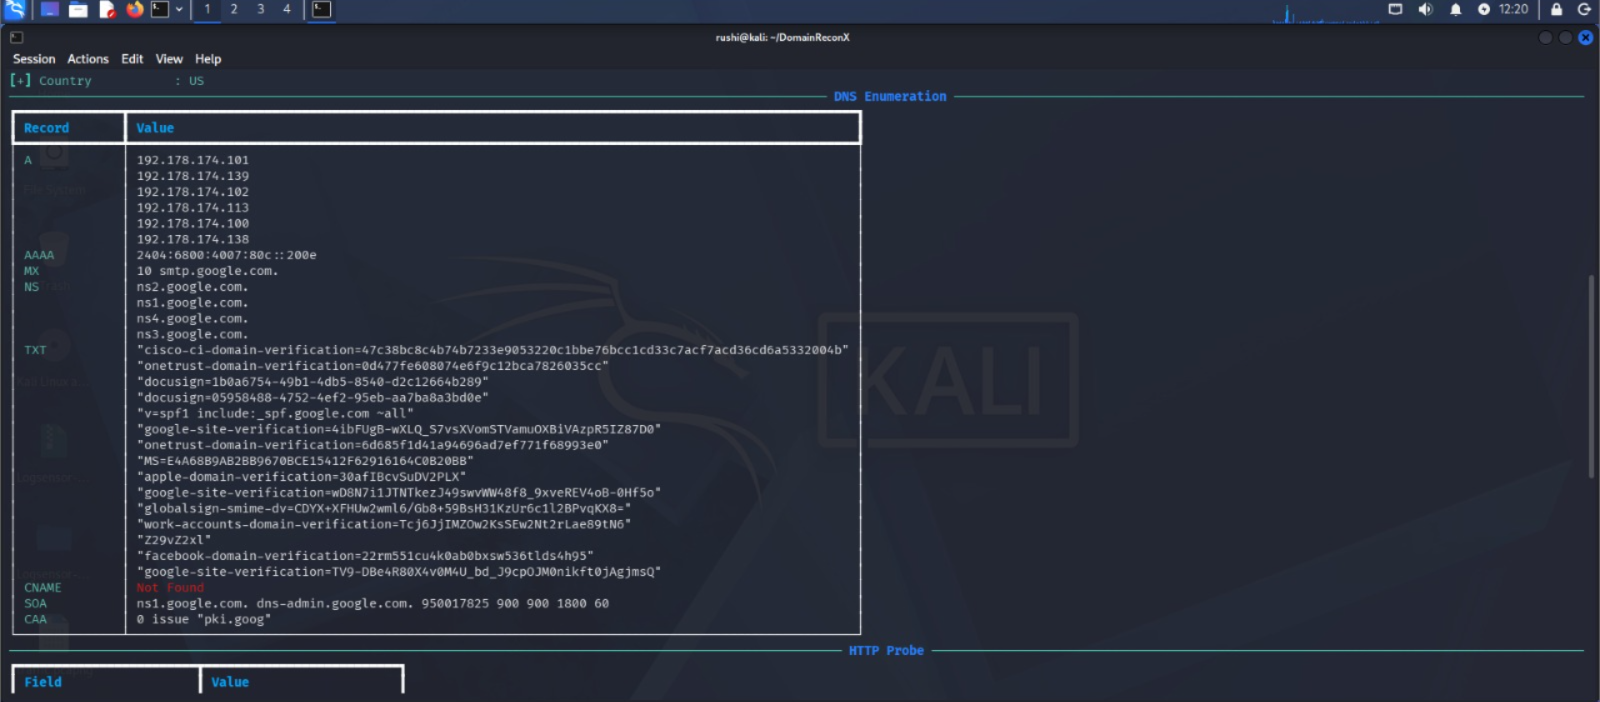Image resolution: width=1600 pixels, height=702 pixels.
Task: Click the Country US line
Action: click(x=107, y=81)
